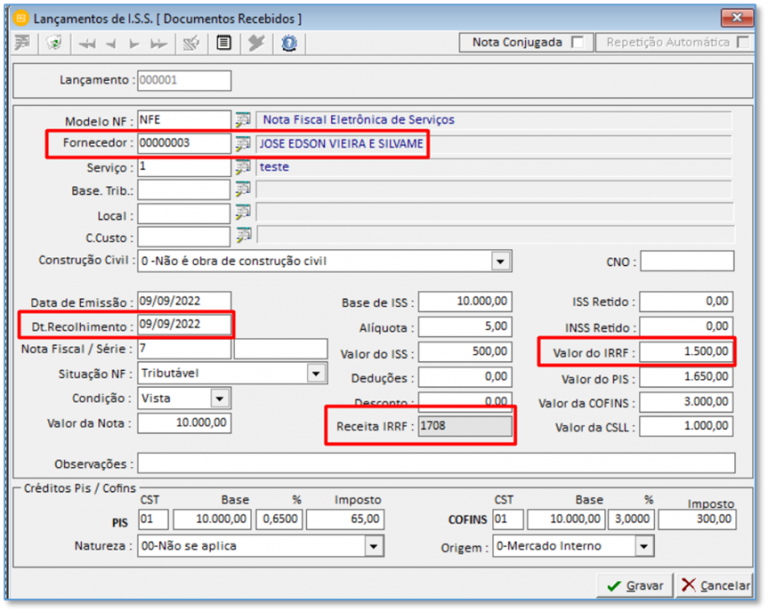
Task: Toggle the Repetição Automática checkbox
Action: (742, 42)
